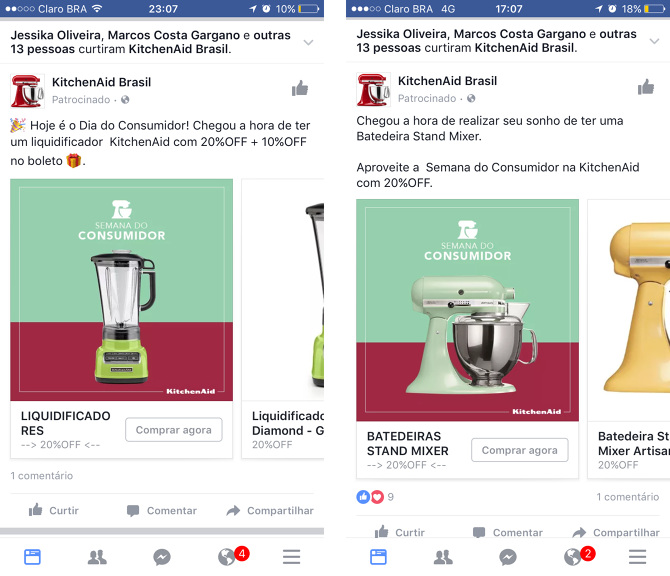This screenshot has width=670, height=576.
Task: Toggle Curtir on the right post
Action: 400,532
